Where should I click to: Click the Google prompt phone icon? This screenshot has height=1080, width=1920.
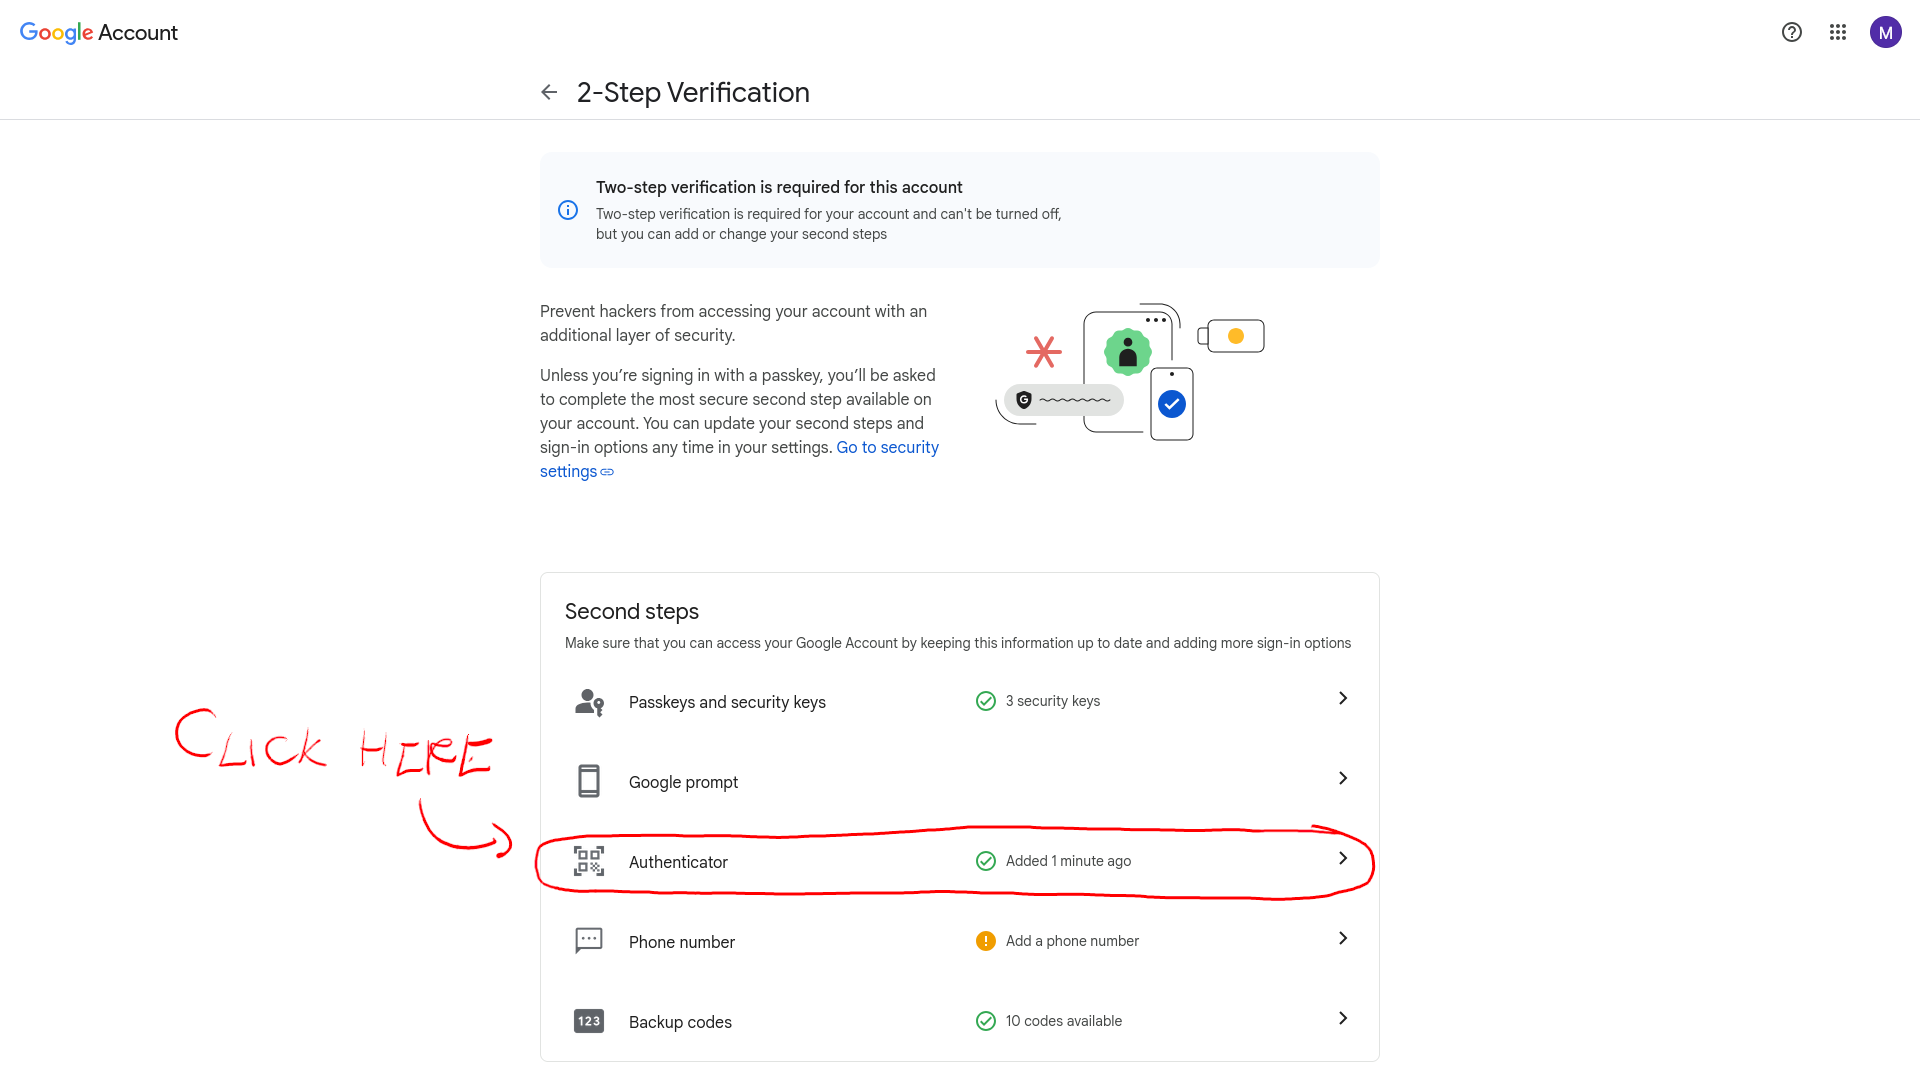589,781
